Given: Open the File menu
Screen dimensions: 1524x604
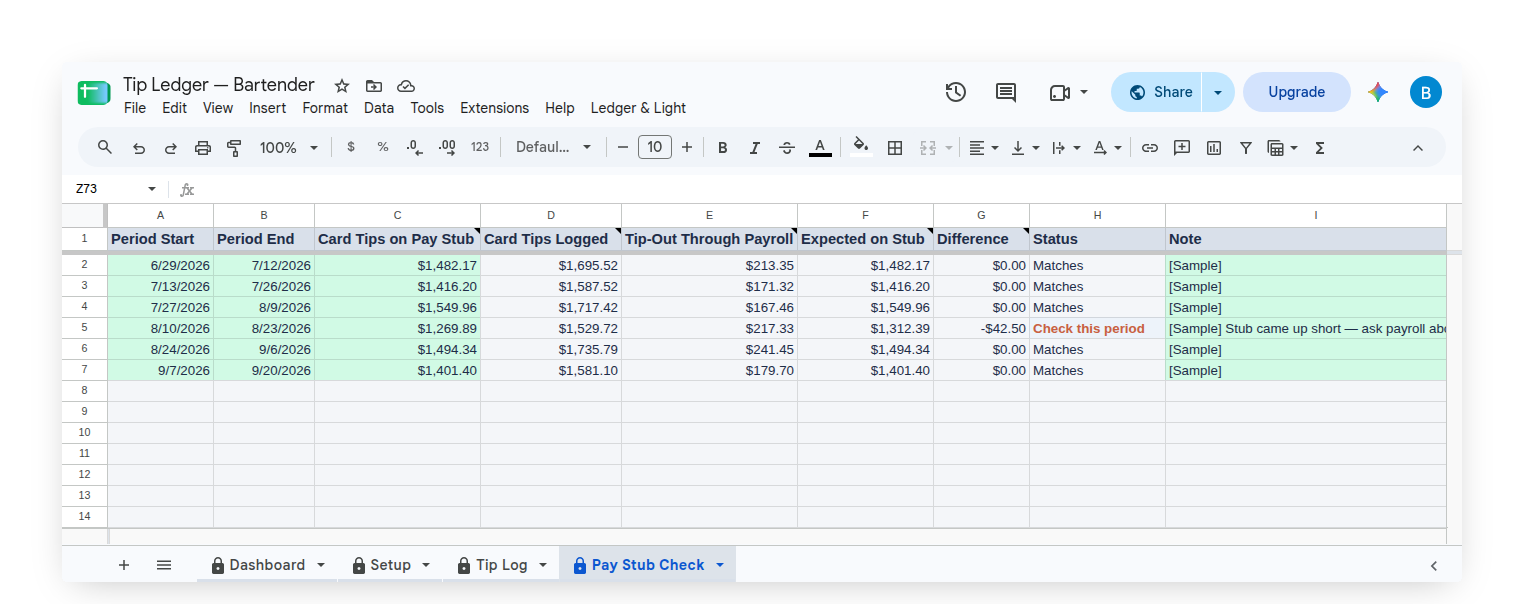Looking at the screenshot, I should click(135, 108).
